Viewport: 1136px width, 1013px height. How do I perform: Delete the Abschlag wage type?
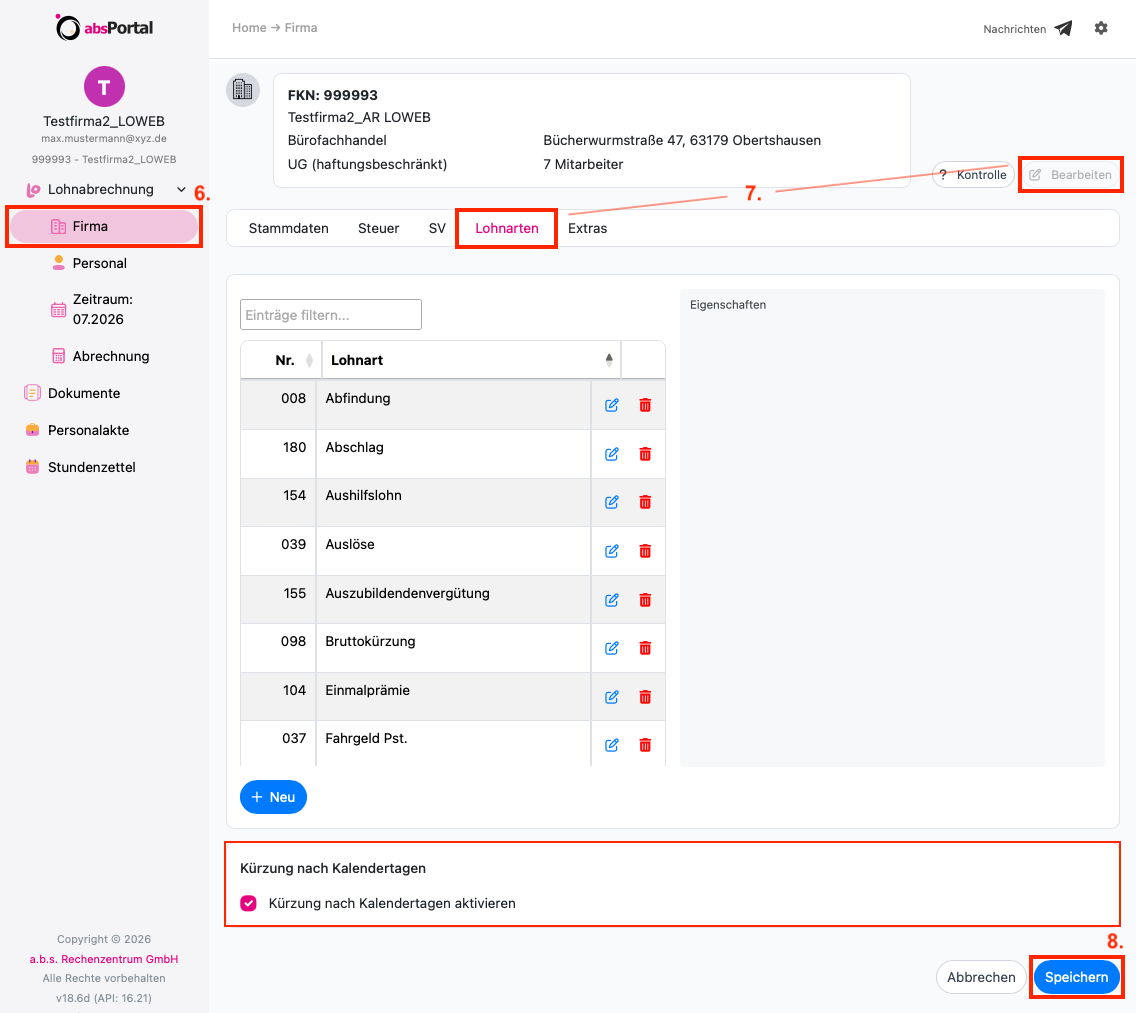(x=645, y=454)
